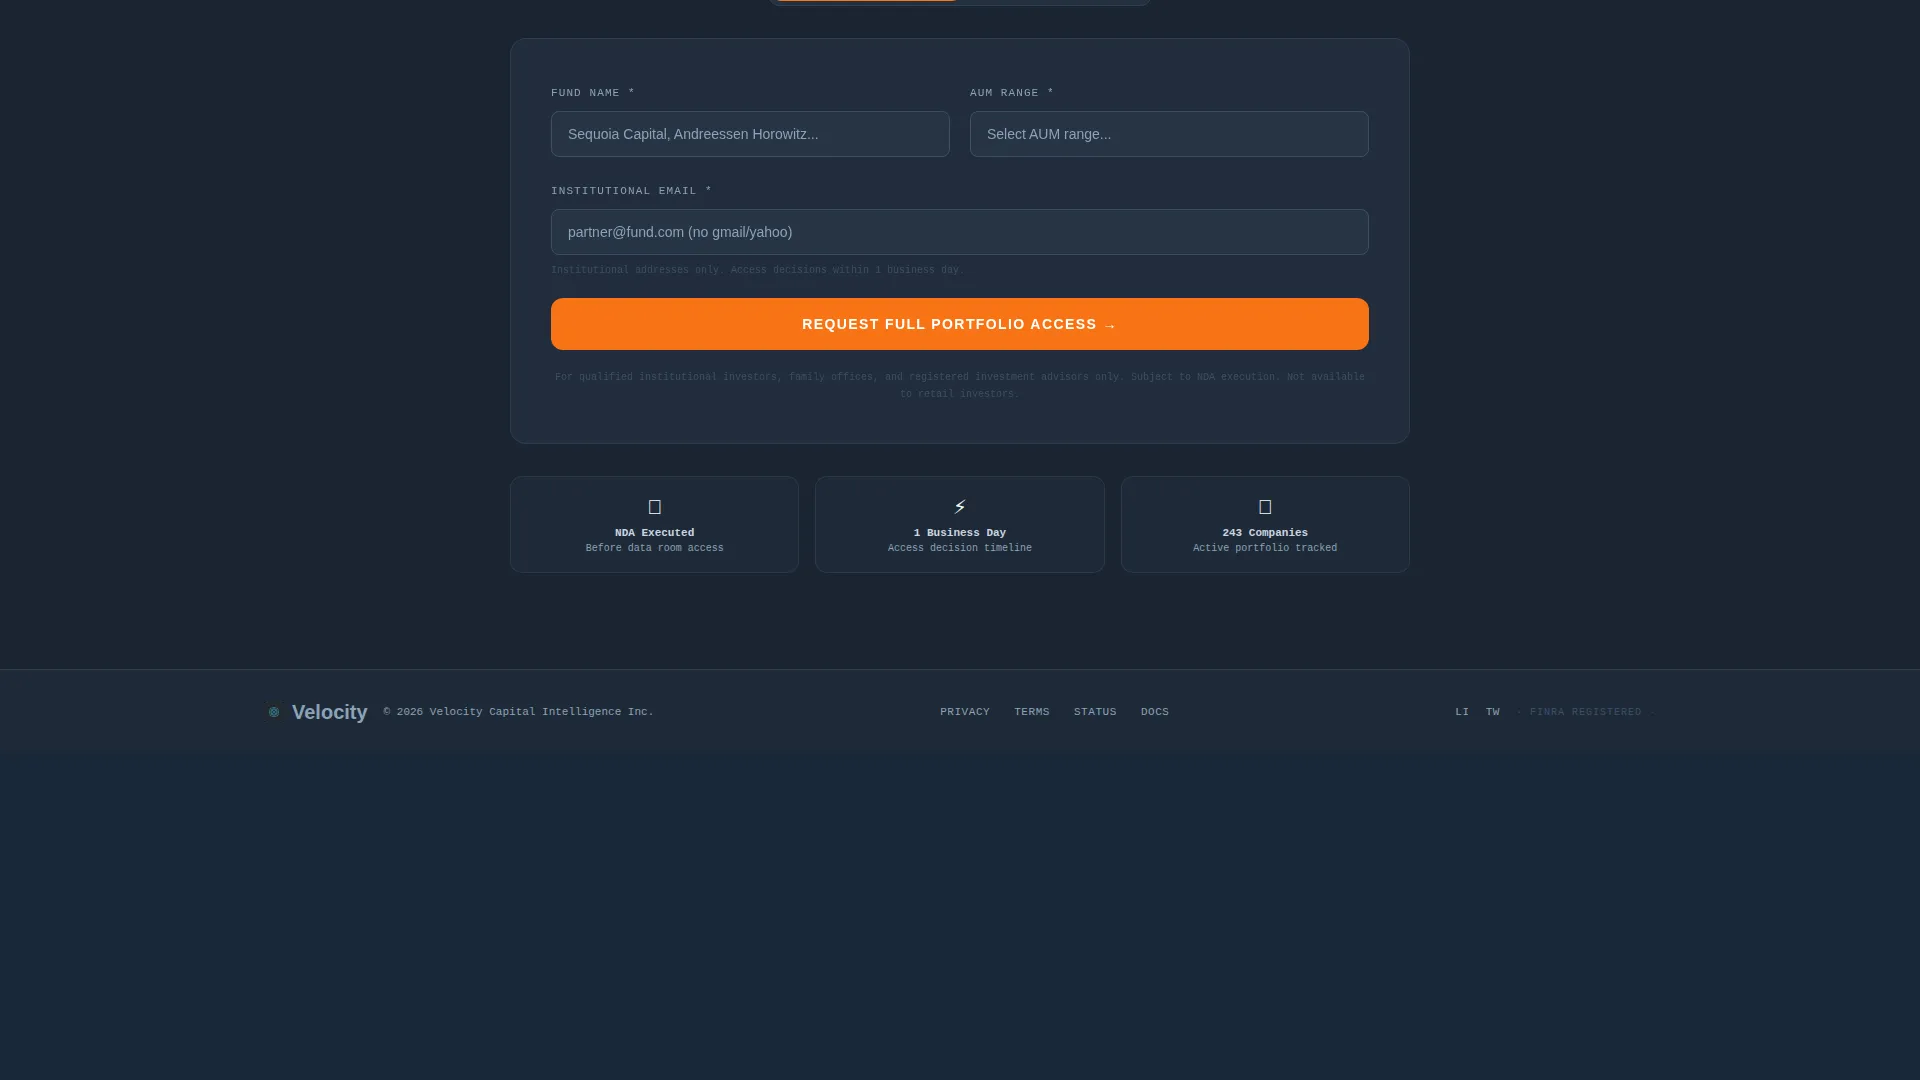Open the Status footer link
Screen dimensions: 1920x1080
(x=1095, y=712)
